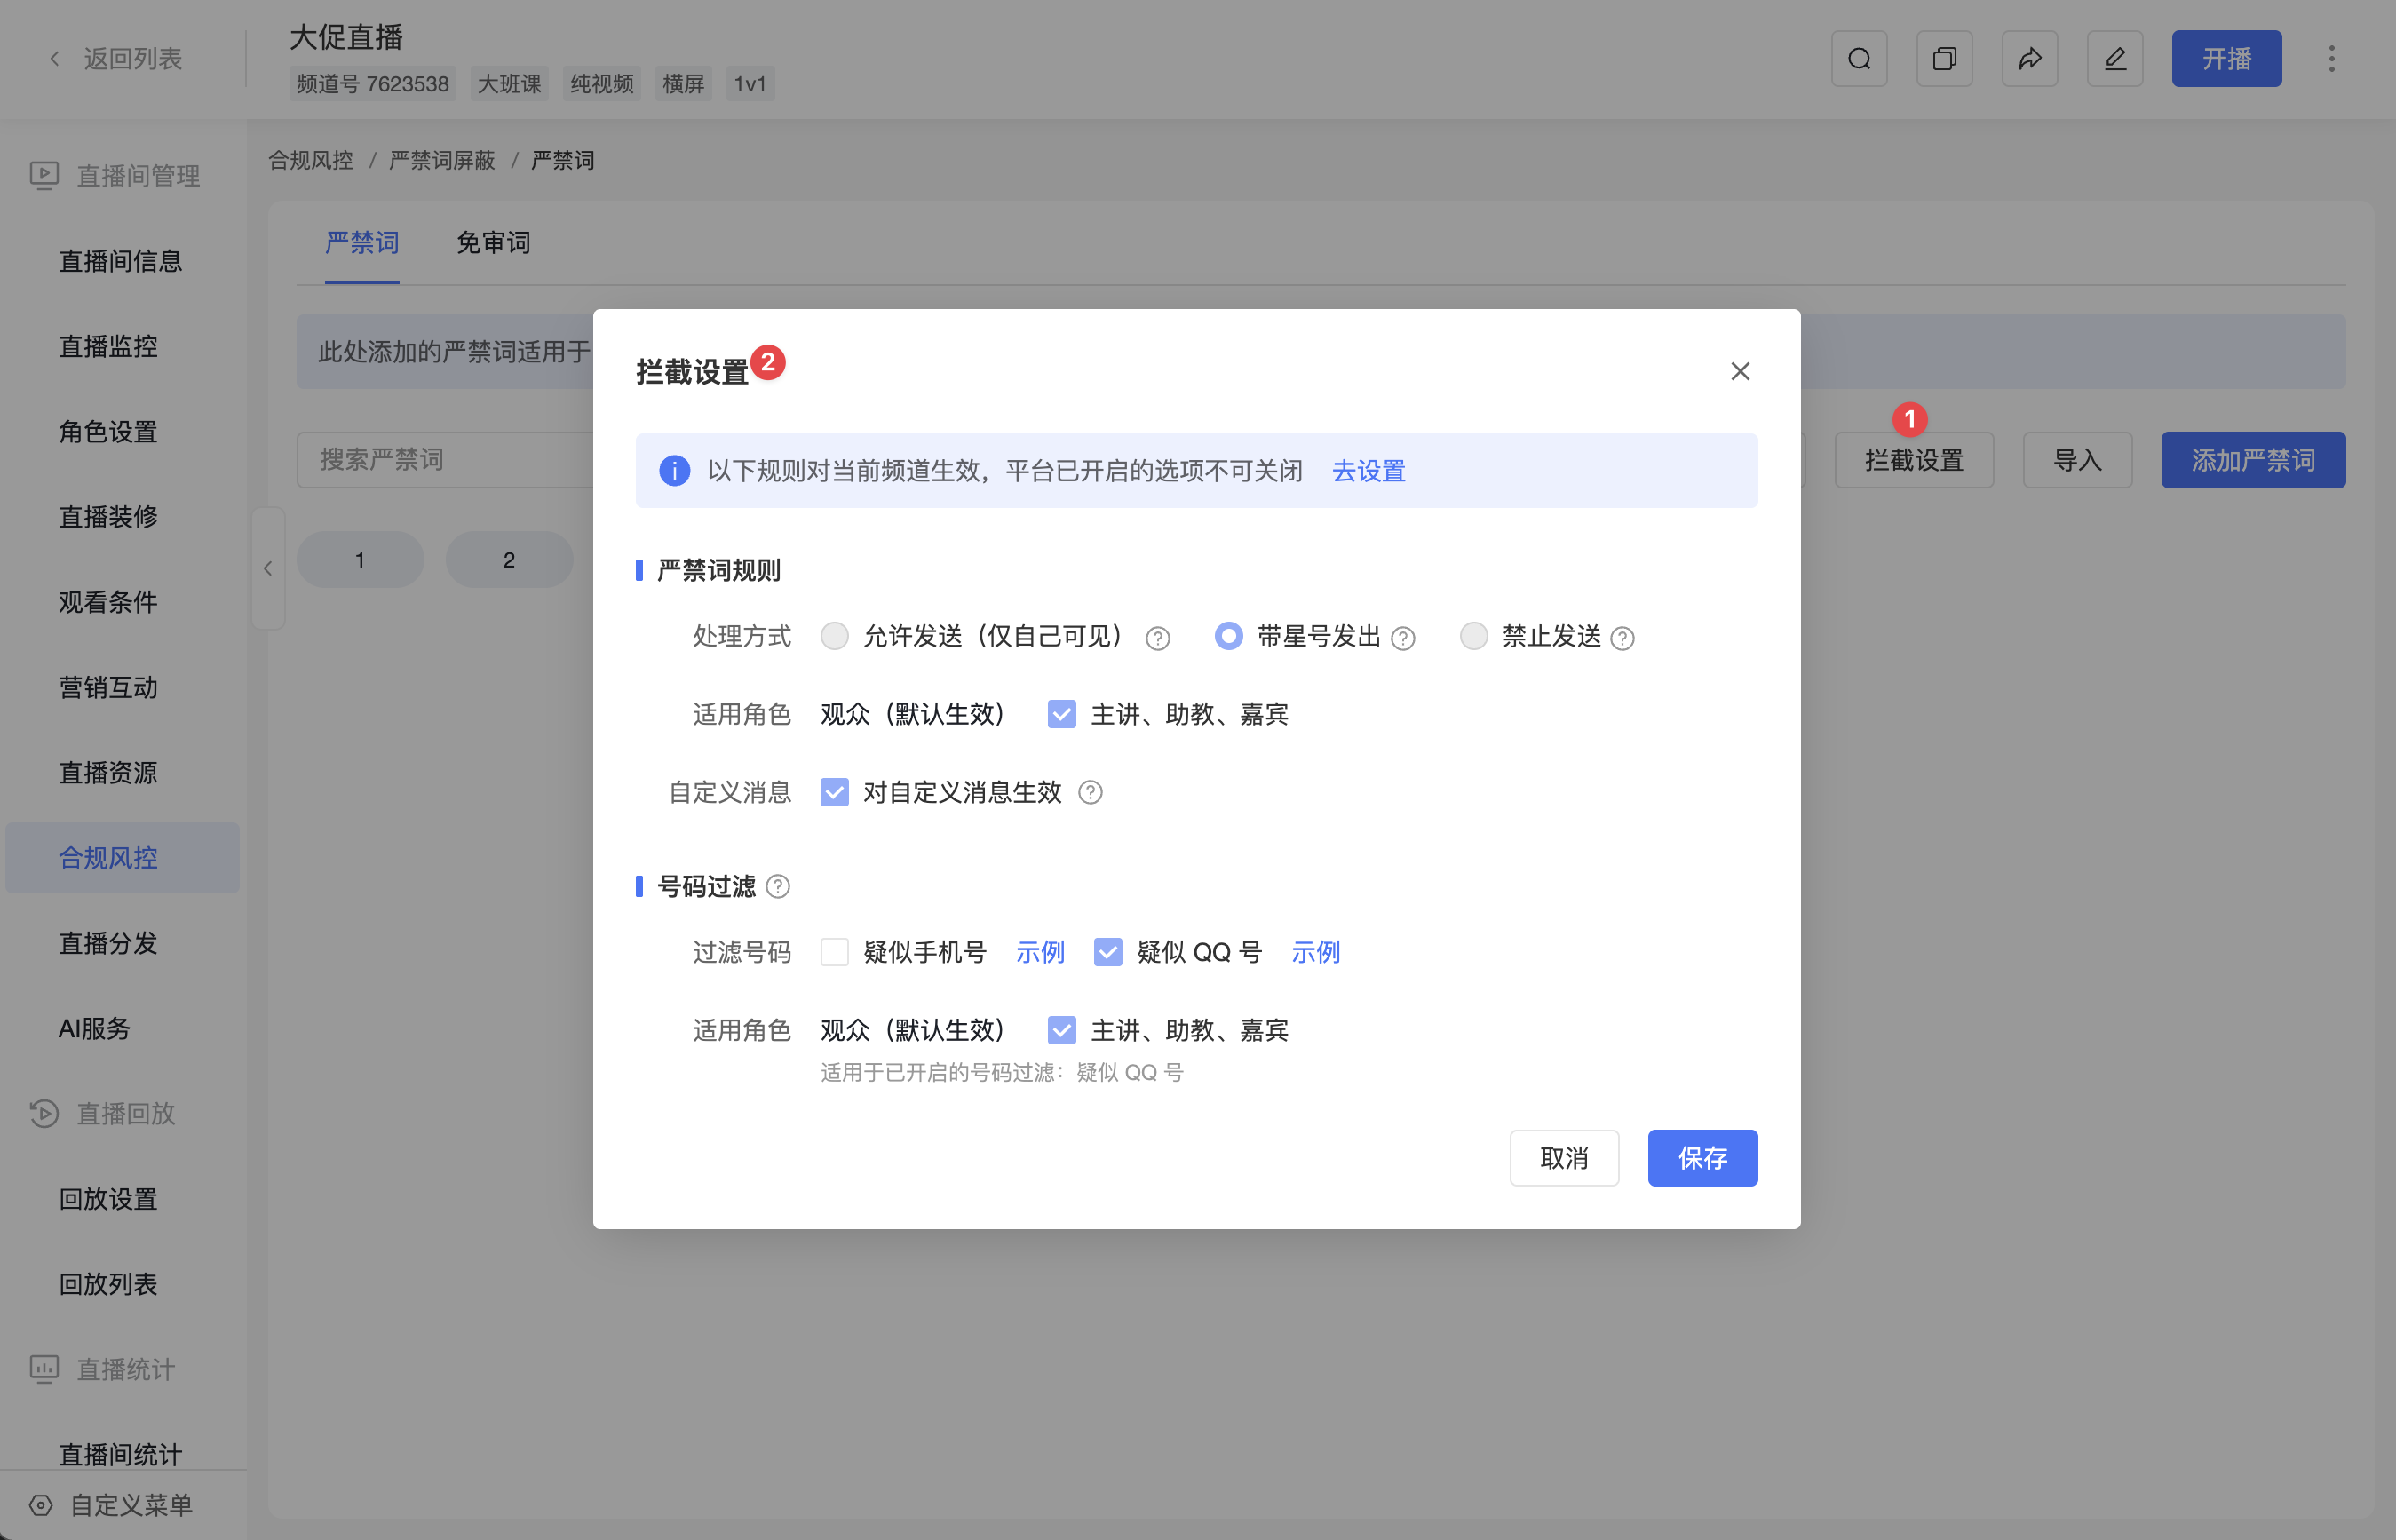Switch to 免审词 tab
Image resolution: width=2396 pixels, height=1540 pixels.
point(493,243)
